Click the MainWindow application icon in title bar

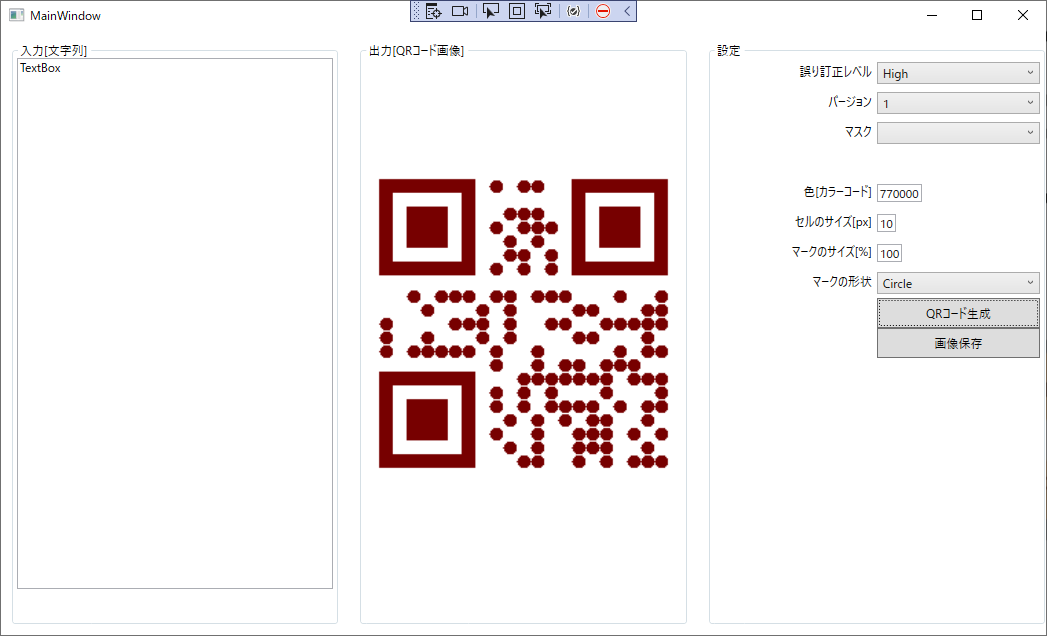click(14, 15)
